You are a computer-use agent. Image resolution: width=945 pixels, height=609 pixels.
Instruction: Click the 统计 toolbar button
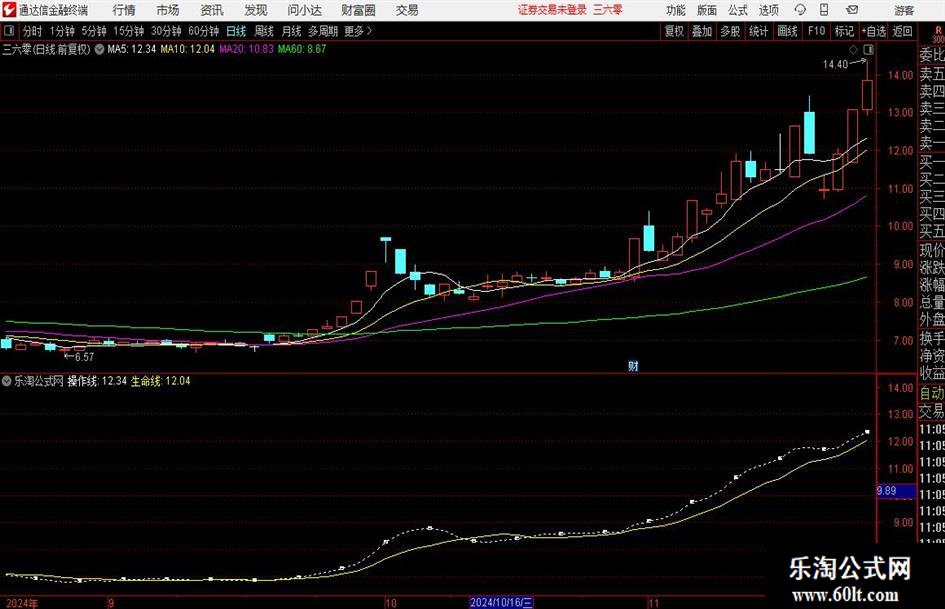pos(758,31)
